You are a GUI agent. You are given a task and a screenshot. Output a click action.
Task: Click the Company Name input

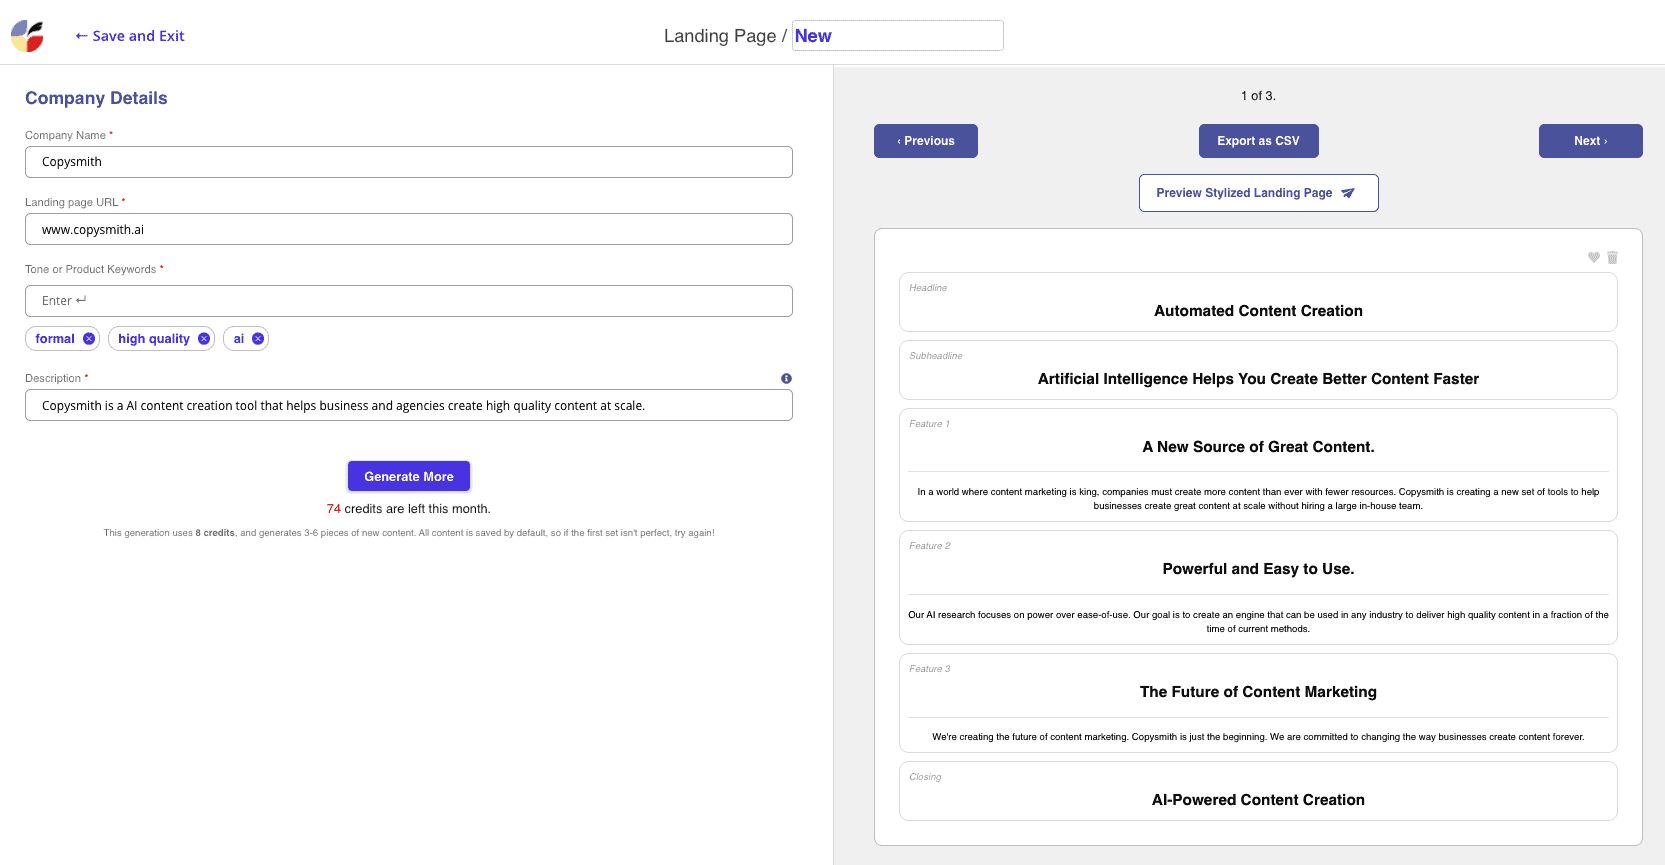click(409, 162)
